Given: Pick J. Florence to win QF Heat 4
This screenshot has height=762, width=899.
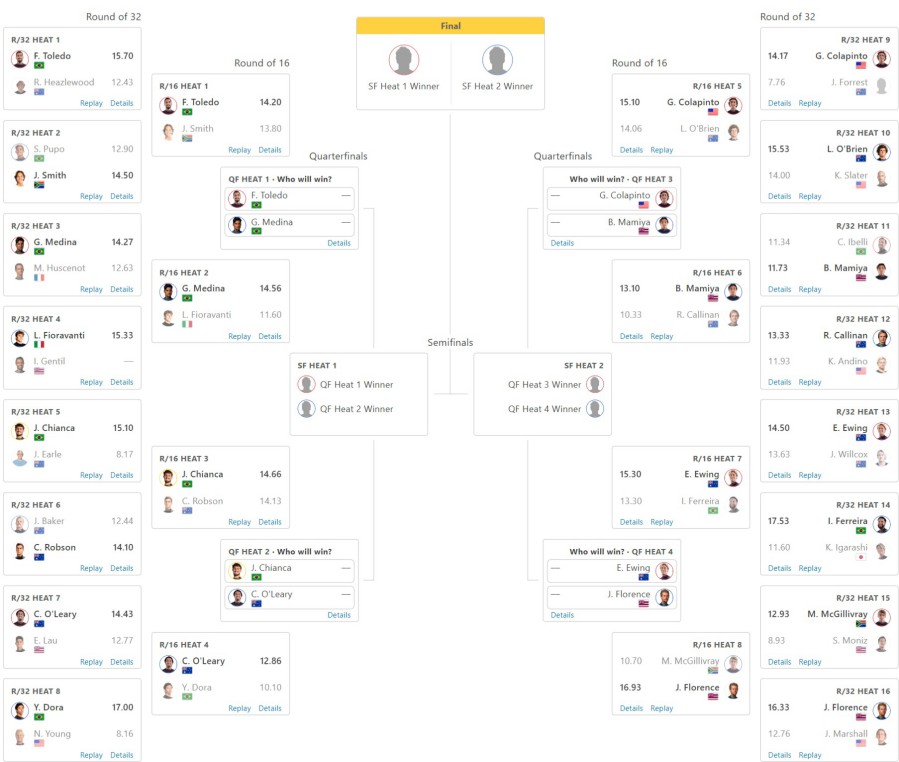Looking at the screenshot, I should coord(611,597).
